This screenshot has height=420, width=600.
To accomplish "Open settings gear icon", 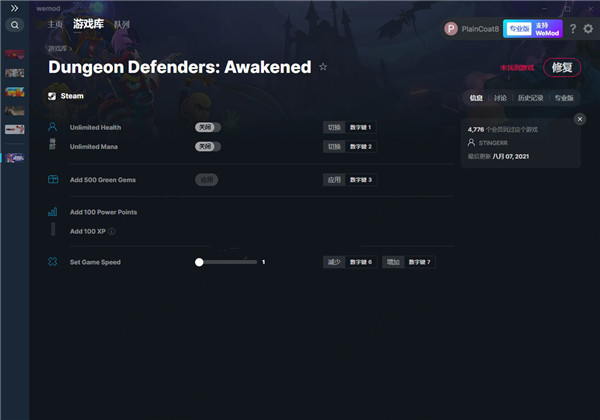I will (588, 29).
